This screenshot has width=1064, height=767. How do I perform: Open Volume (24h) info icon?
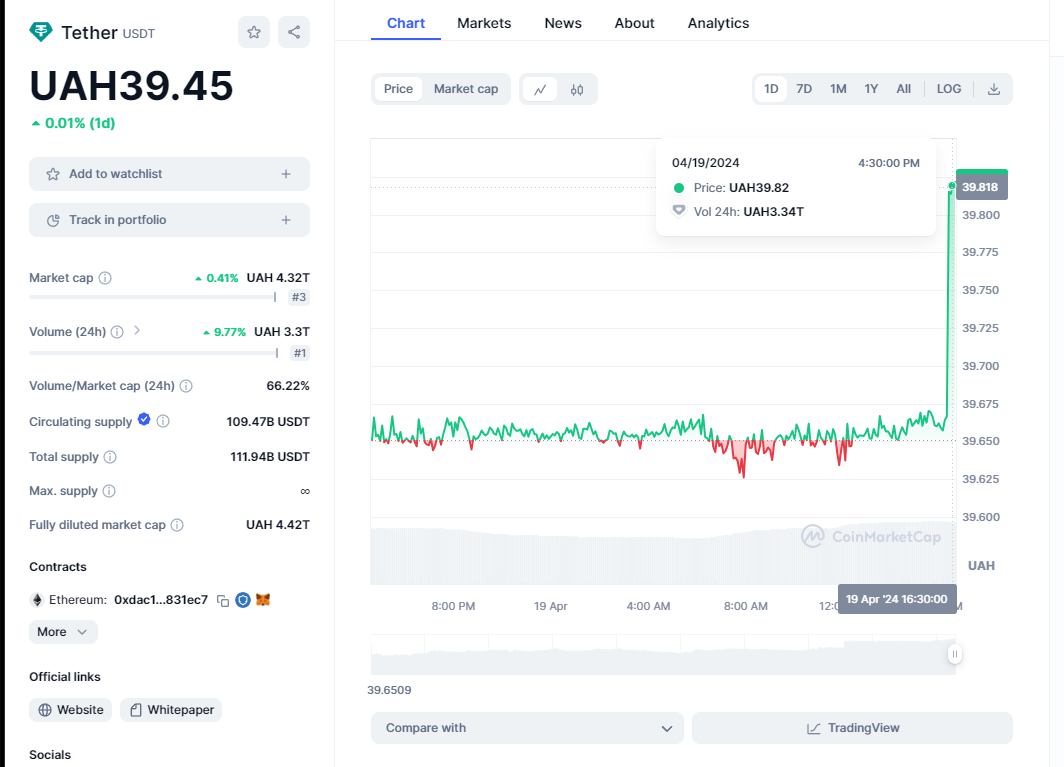coord(117,332)
